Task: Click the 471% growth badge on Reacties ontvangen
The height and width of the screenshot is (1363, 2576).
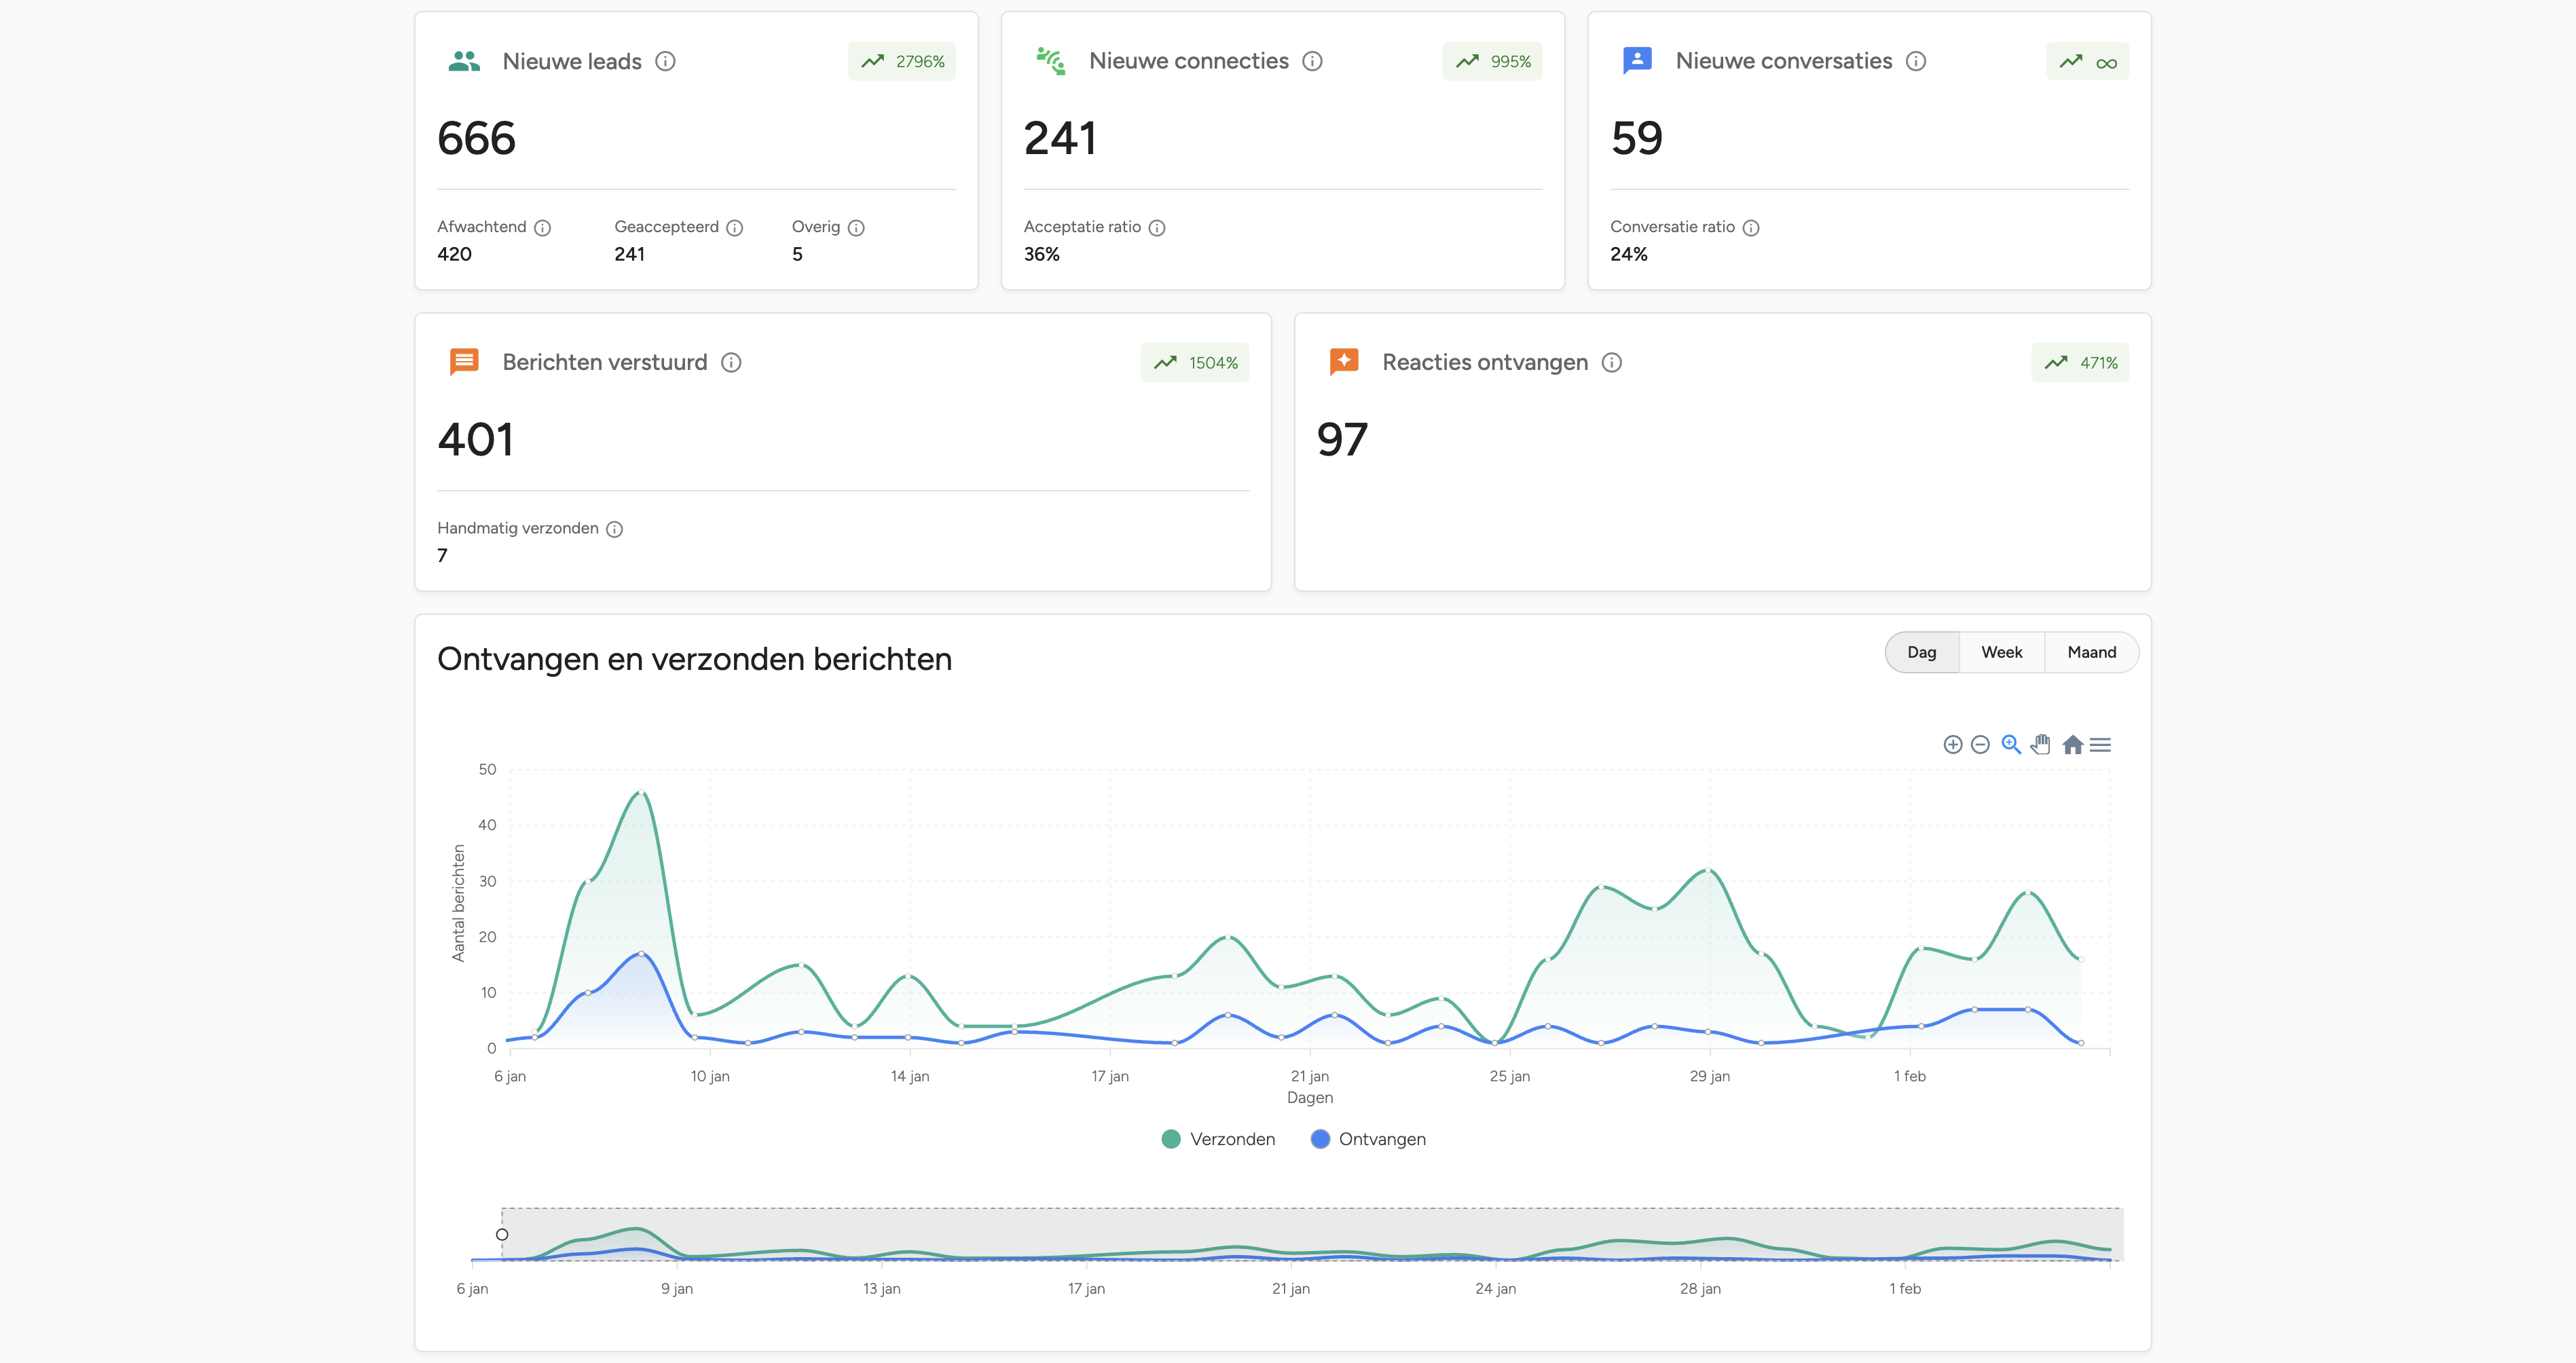Action: click(x=2080, y=362)
